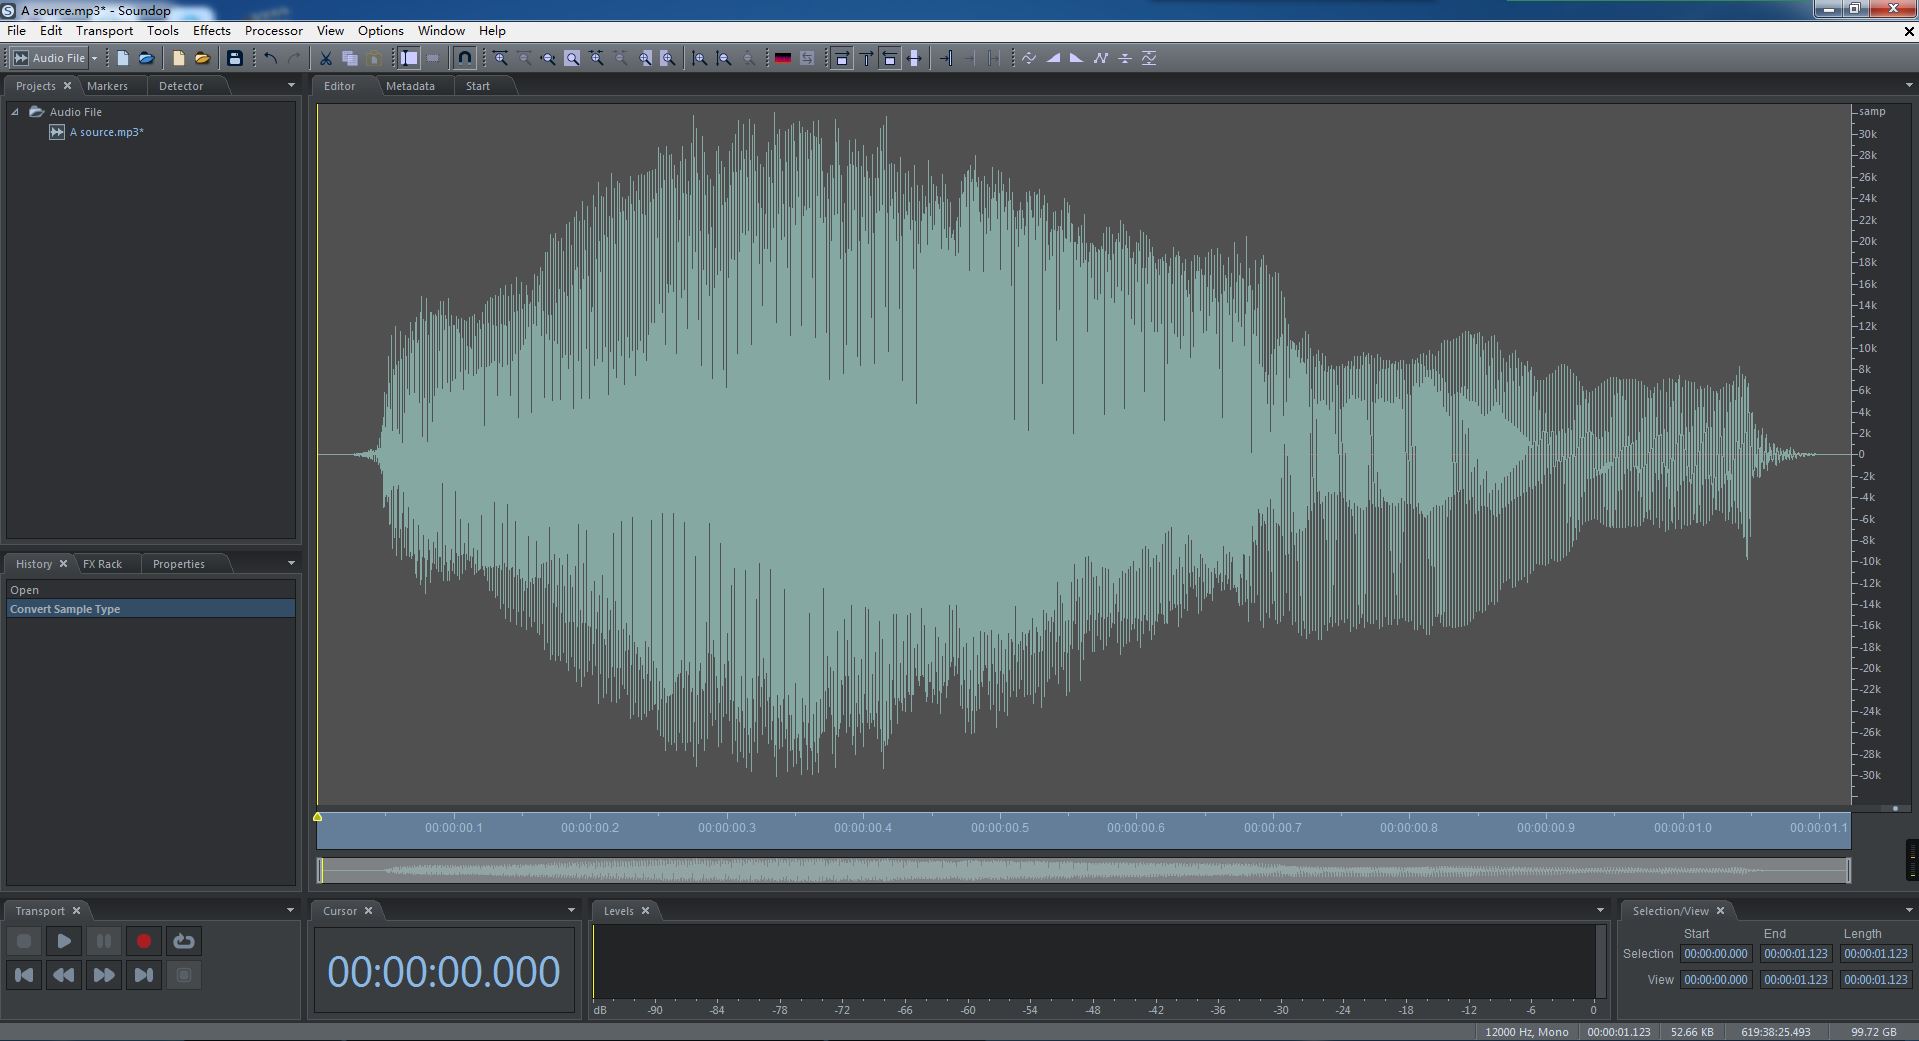This screenshot has height=1041, width=1919.
Task: Toggle loop playback in Transport
Action: 184,941
